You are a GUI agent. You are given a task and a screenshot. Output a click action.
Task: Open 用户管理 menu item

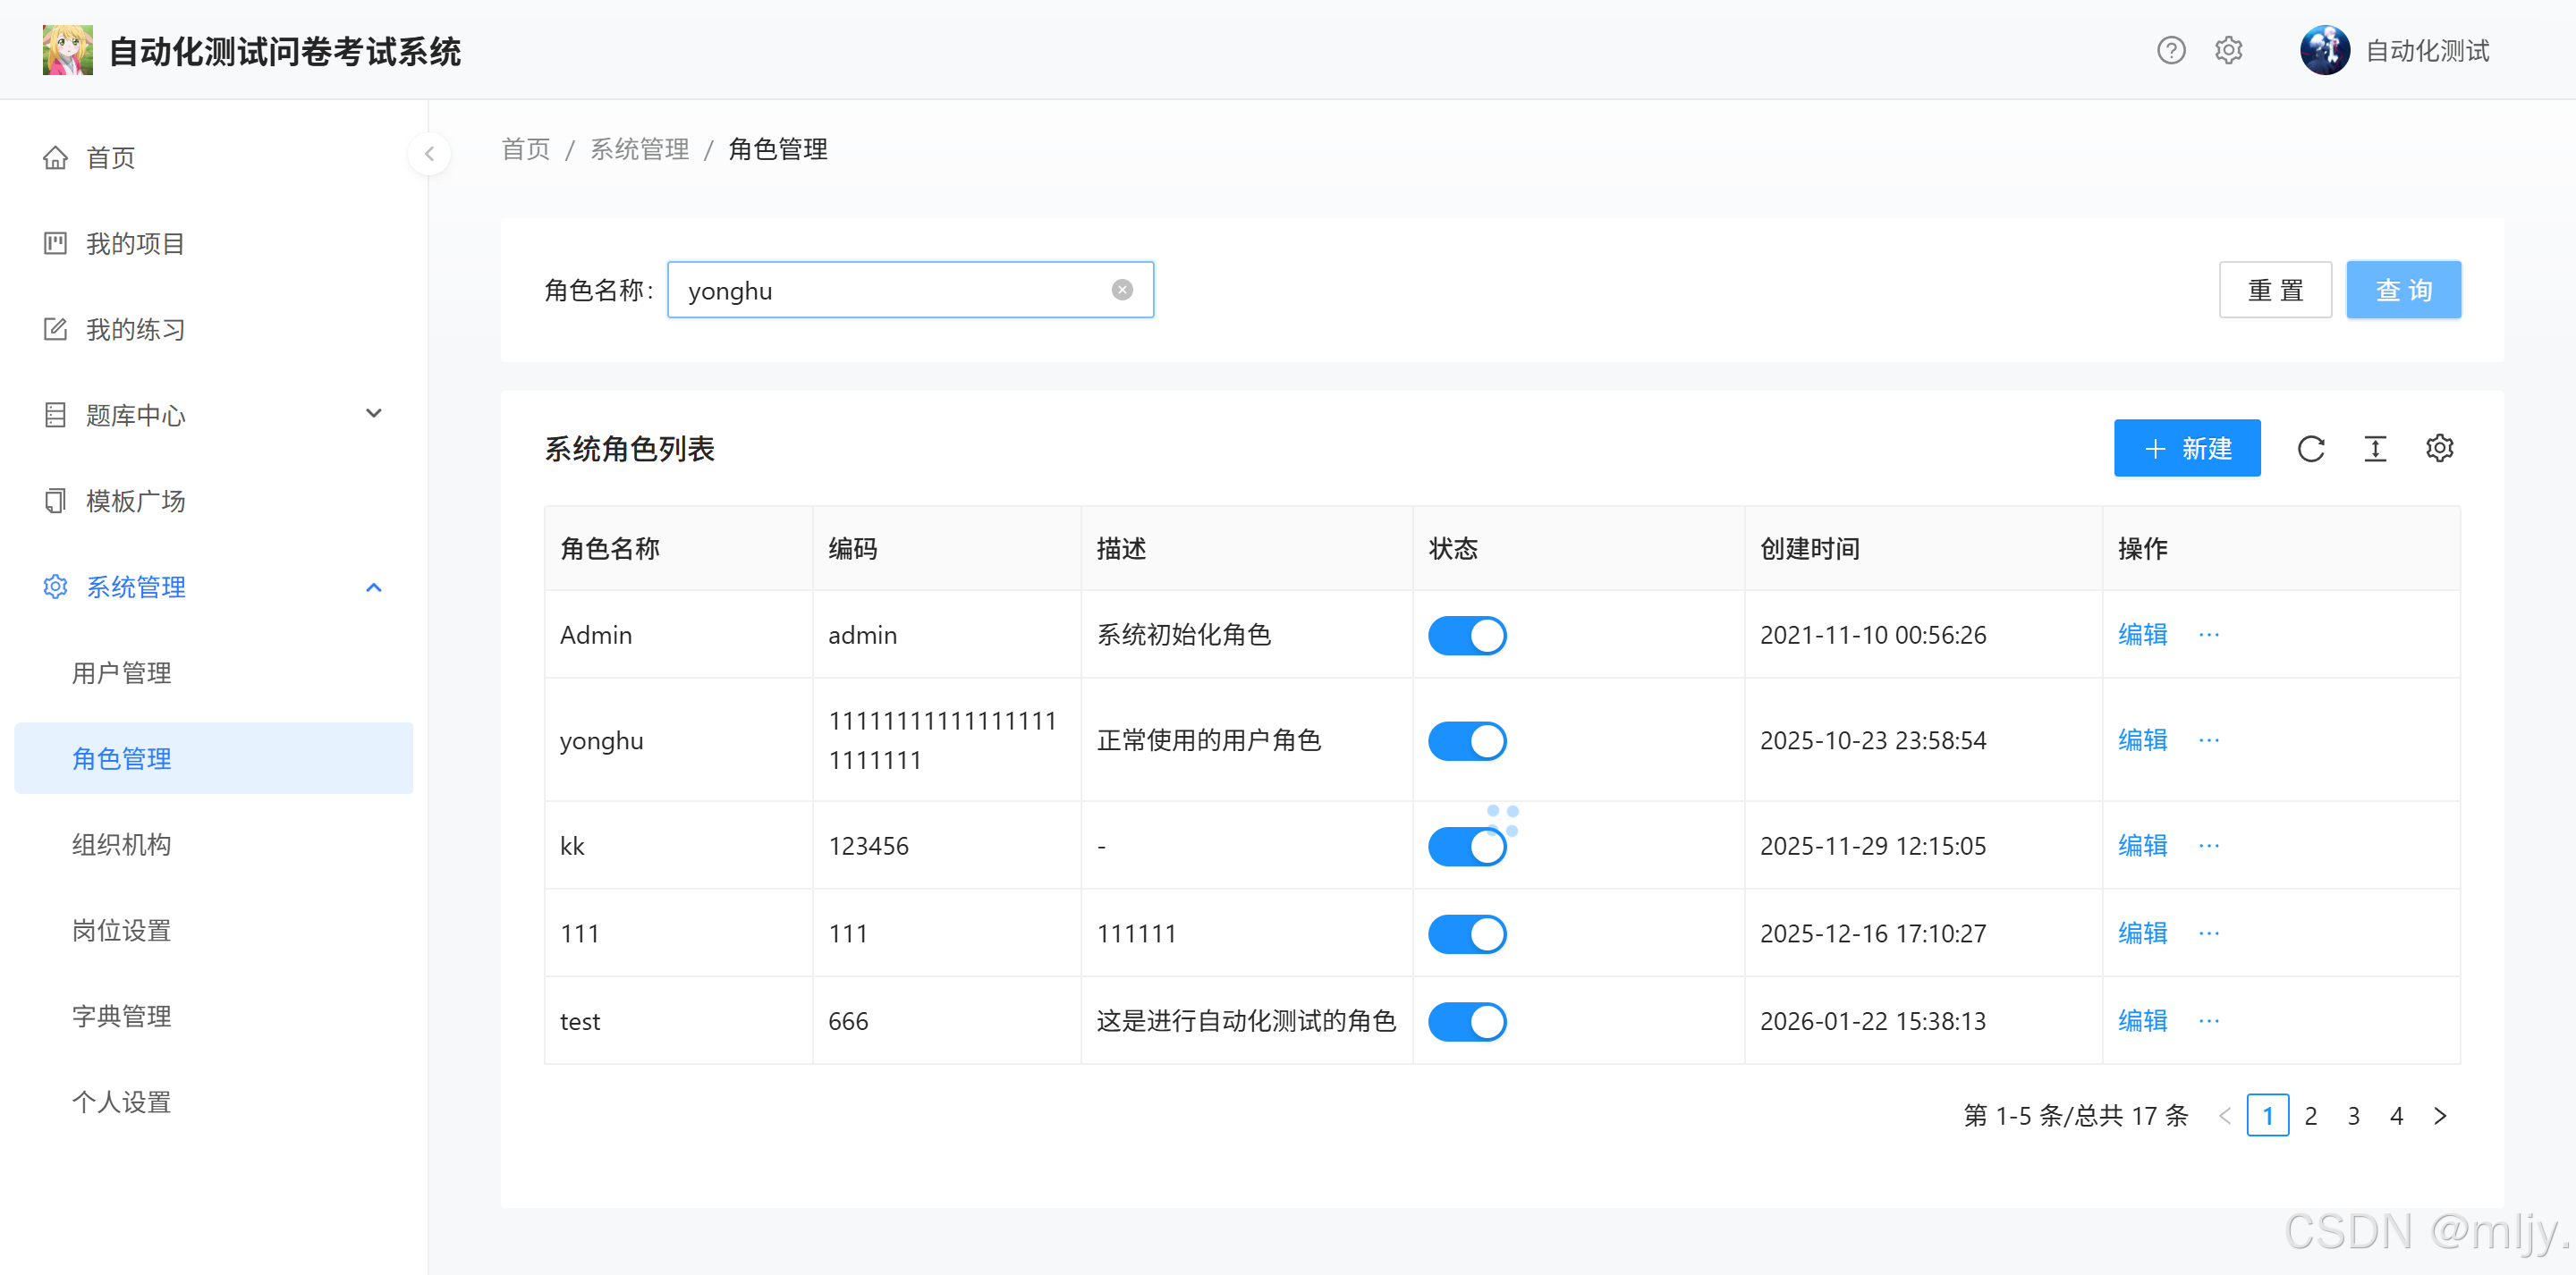tap(122, 673)
